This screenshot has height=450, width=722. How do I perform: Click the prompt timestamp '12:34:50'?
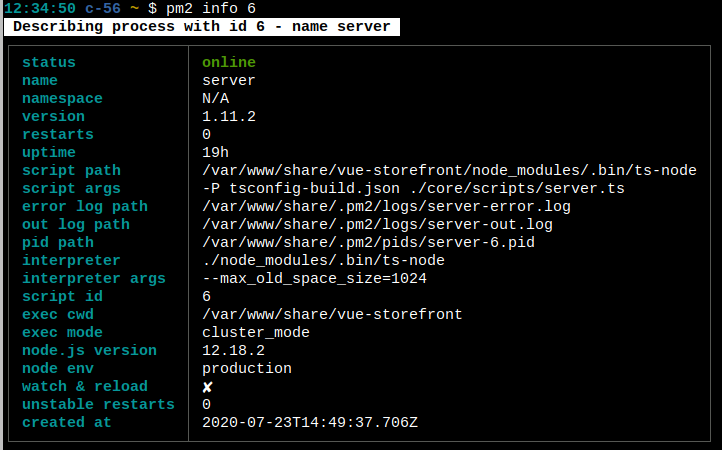(40, 8)
